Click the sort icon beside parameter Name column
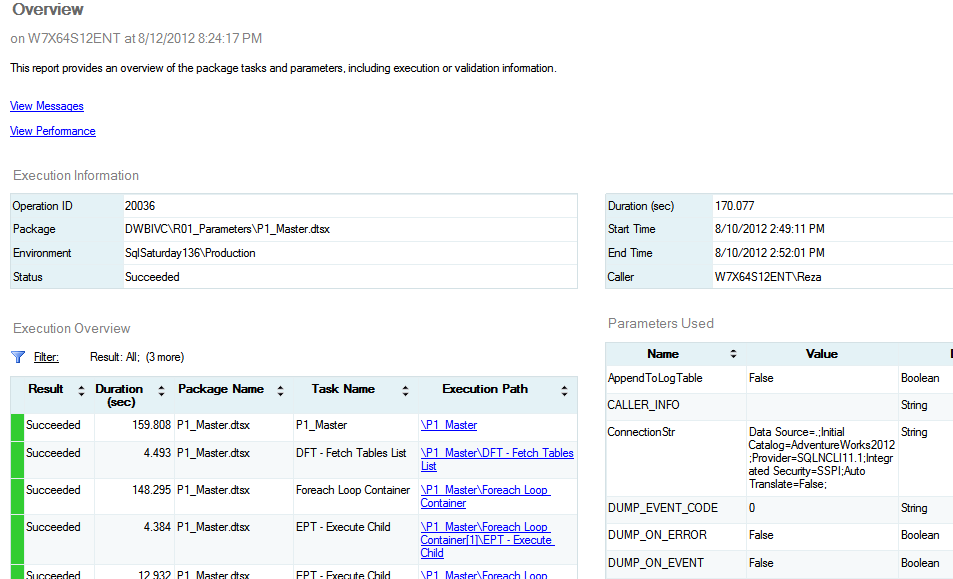 point(734,354)
